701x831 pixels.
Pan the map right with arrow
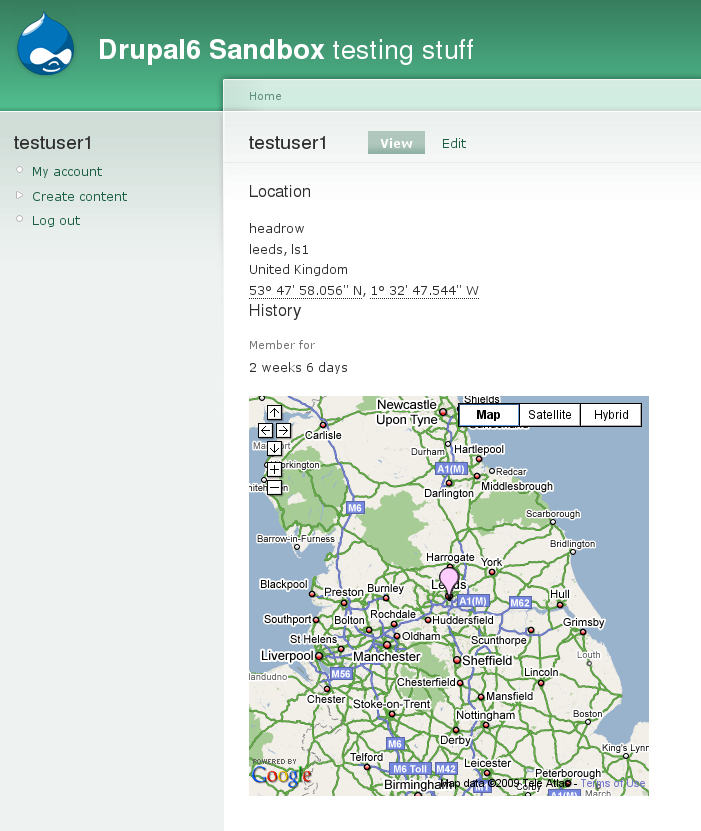tap(283, 430)
